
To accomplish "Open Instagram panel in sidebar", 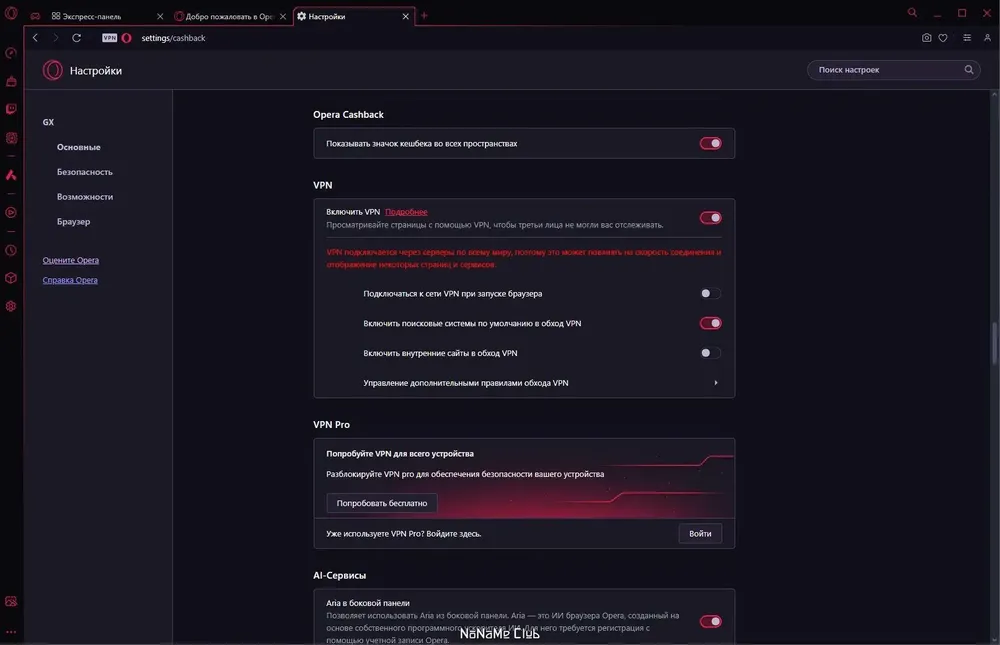I will [11, 137].
